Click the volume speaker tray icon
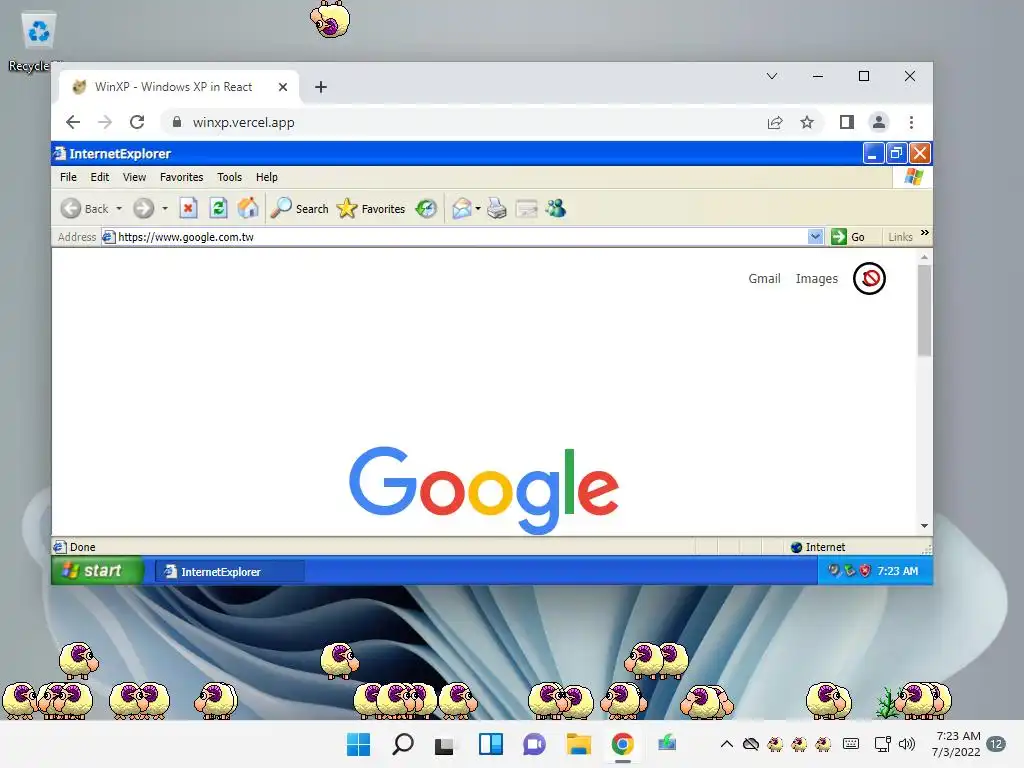 [906, 744]
